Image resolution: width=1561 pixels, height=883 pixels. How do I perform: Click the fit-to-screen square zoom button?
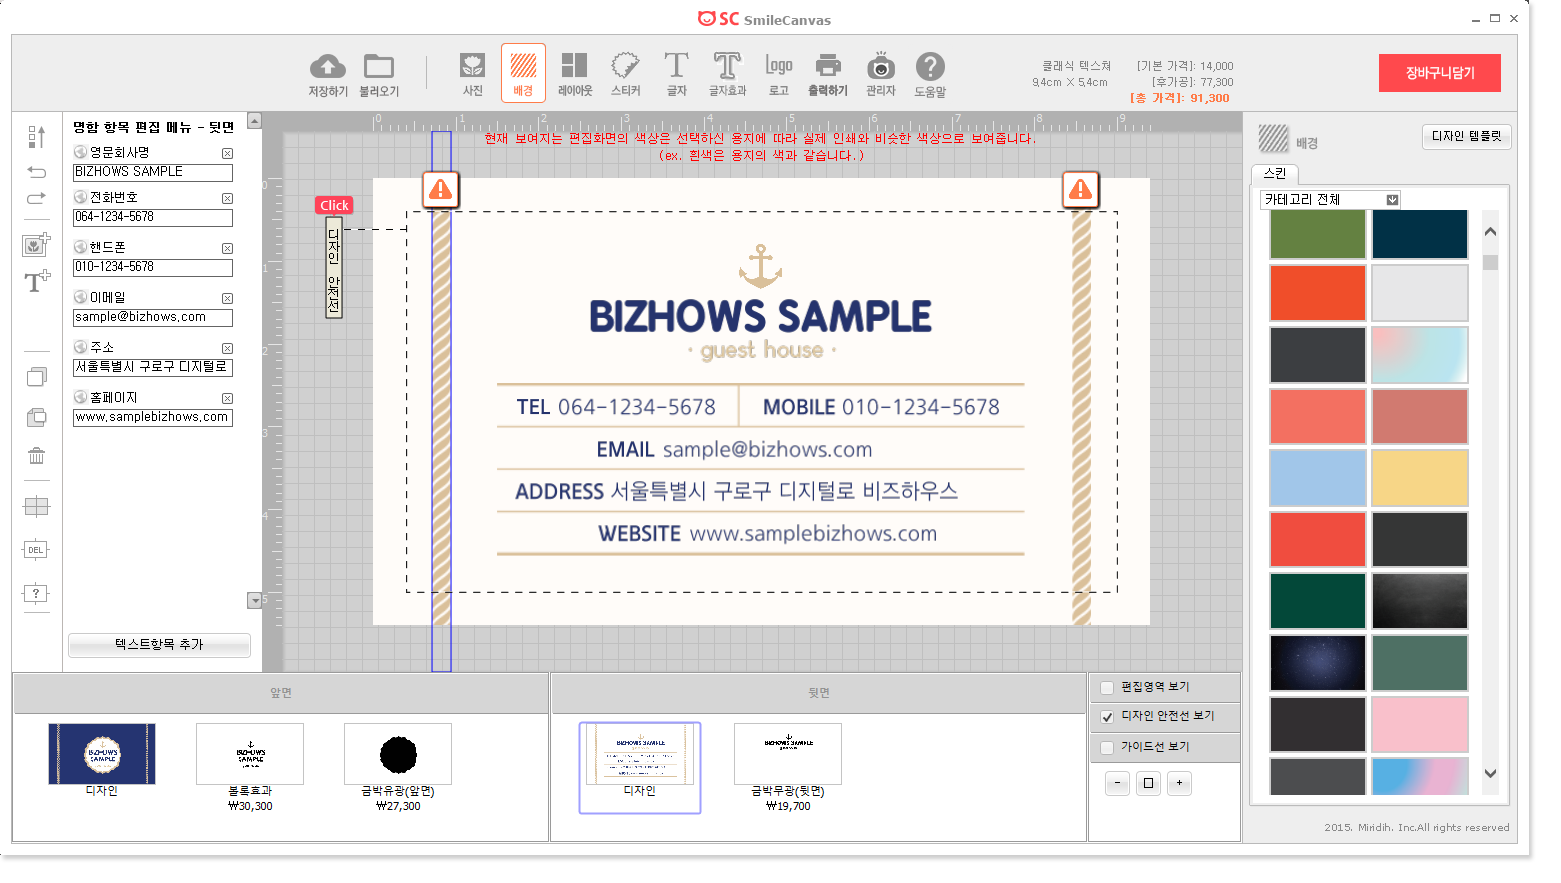pyautogui.click(x=1148, y=783)
